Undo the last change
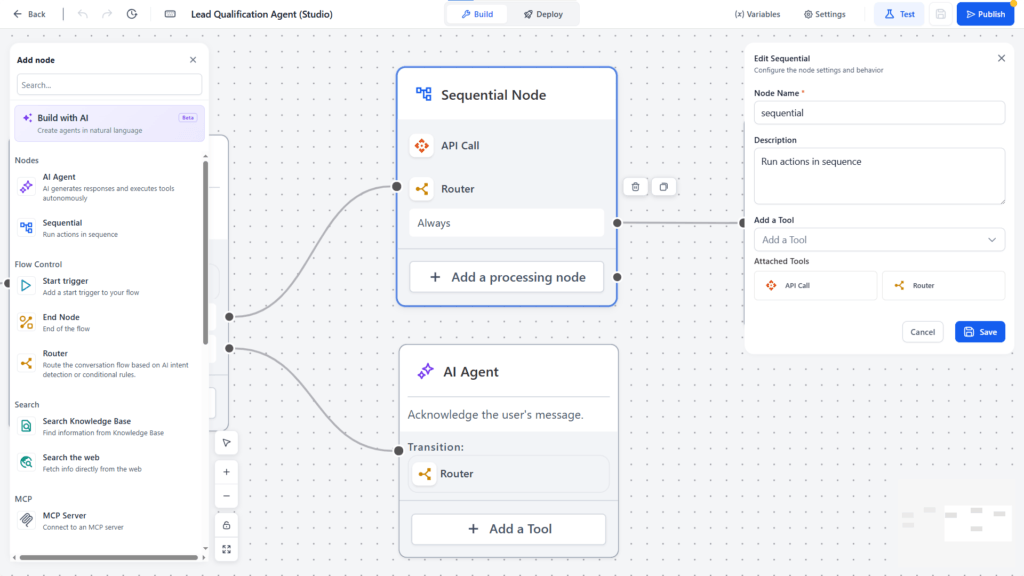The height and width of the screenshot is (576, 1024). coord(82,14)
